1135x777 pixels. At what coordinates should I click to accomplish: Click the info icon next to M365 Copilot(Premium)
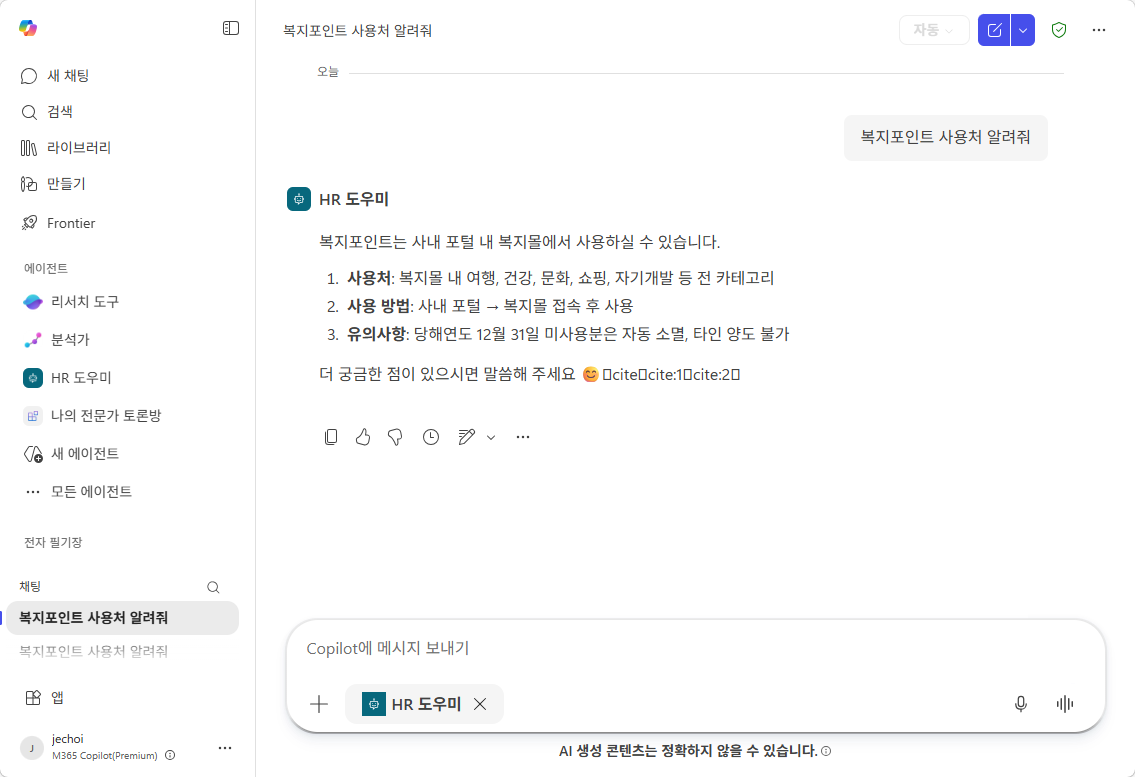[x=170, y=755]
